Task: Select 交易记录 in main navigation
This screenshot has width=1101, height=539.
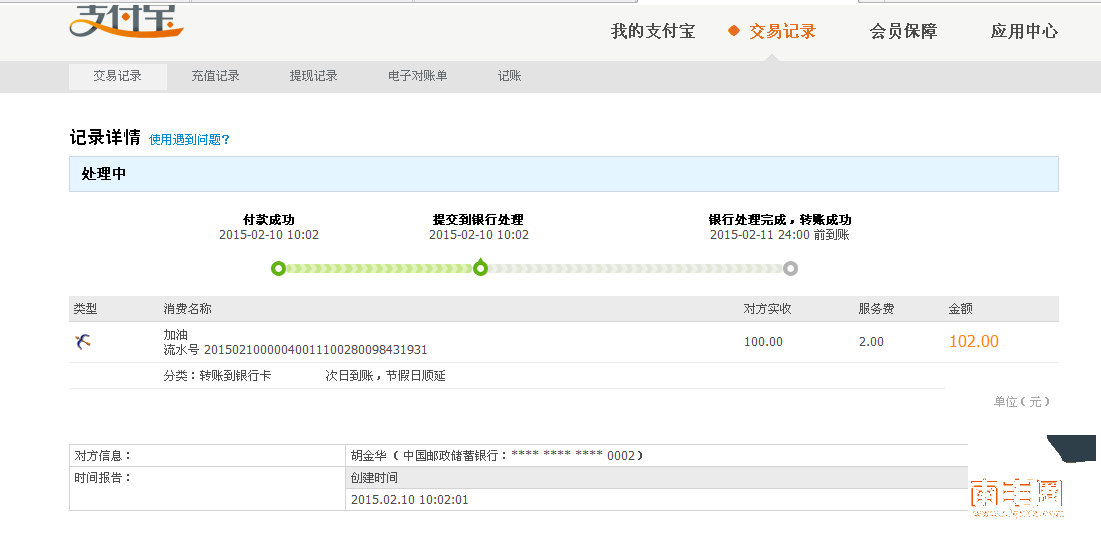Action: [x=782, y=31]
